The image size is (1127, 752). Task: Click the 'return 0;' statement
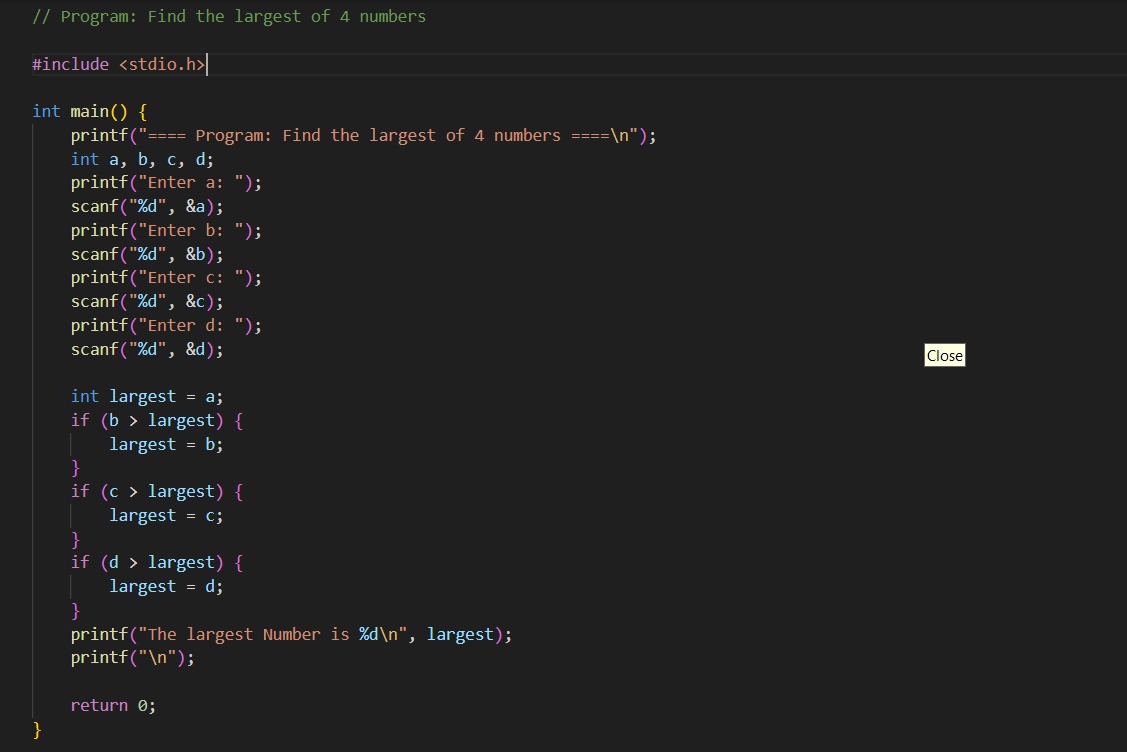tap(113, 705)
